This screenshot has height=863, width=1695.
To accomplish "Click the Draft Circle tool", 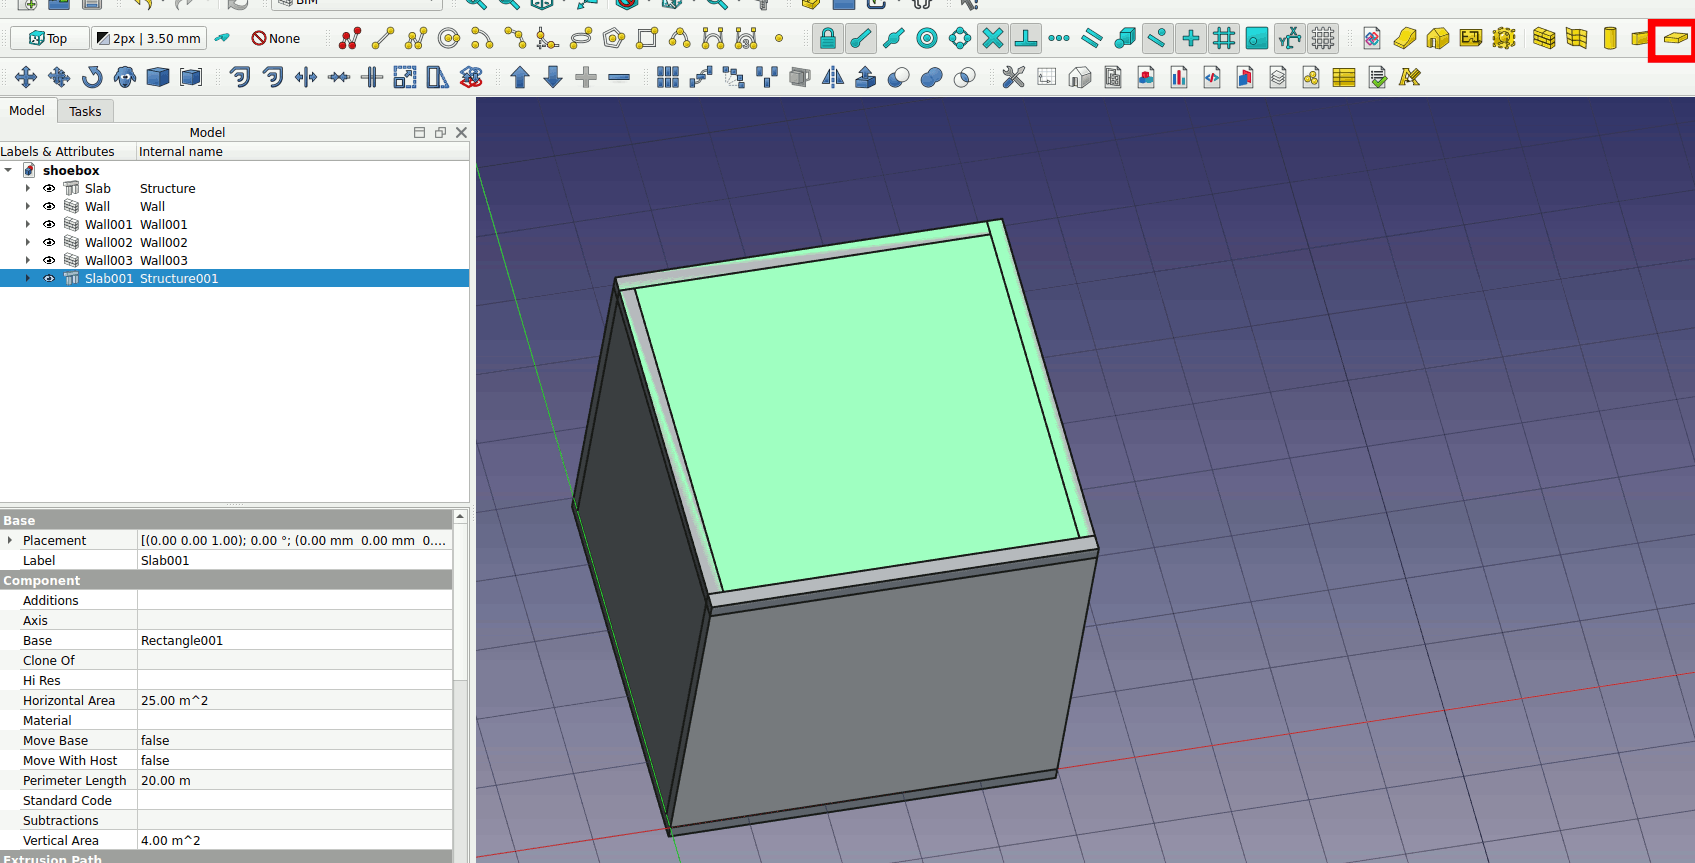I will 449,39.
